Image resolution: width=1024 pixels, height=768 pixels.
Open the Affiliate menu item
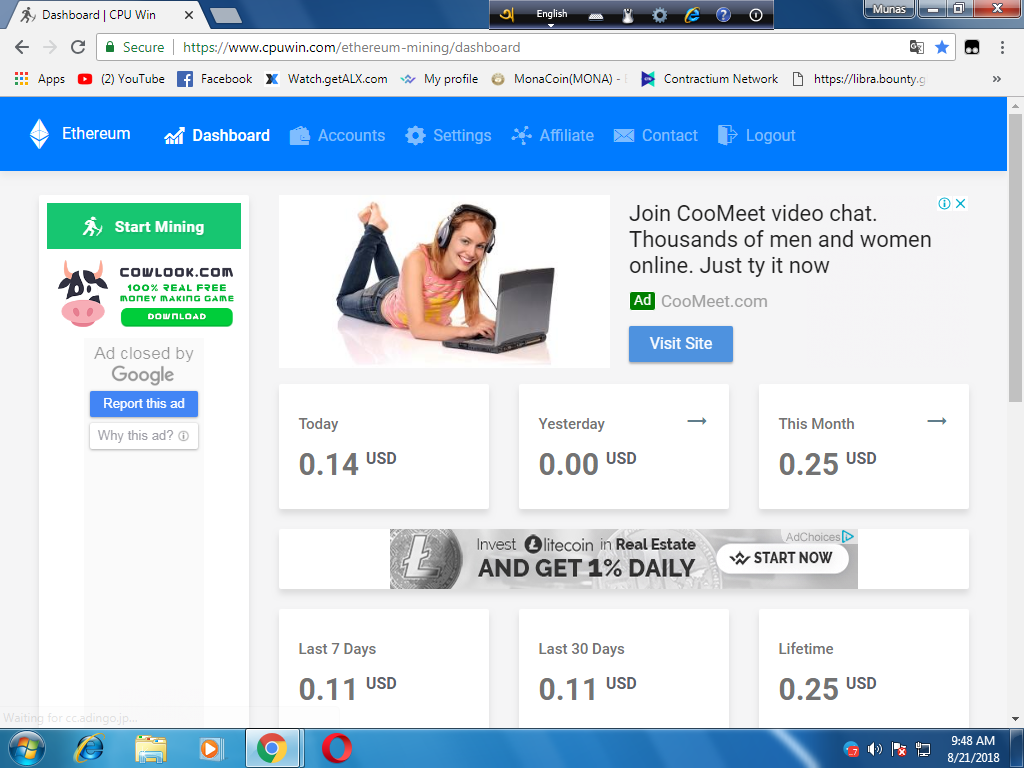pyautogui.click(x=552, y=135)
